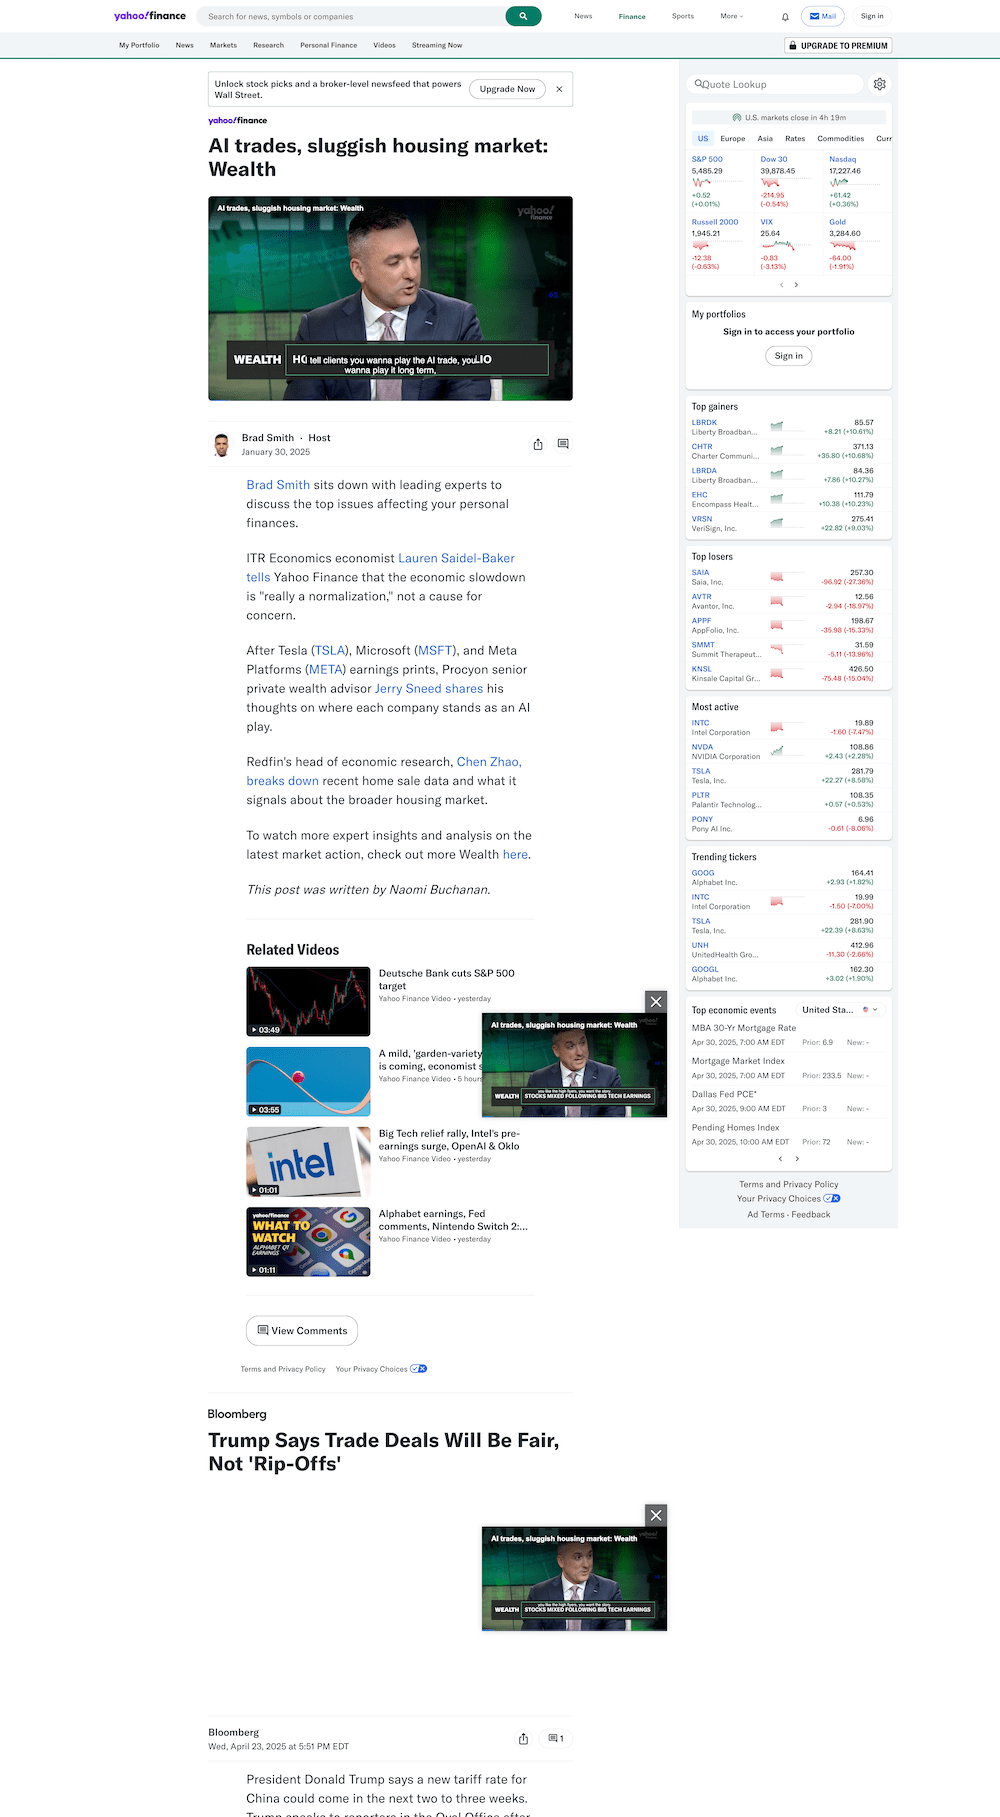Viewport: 1000px width, 1817px height.
Task: Share the Wealth article
Action: click(538, 444)
